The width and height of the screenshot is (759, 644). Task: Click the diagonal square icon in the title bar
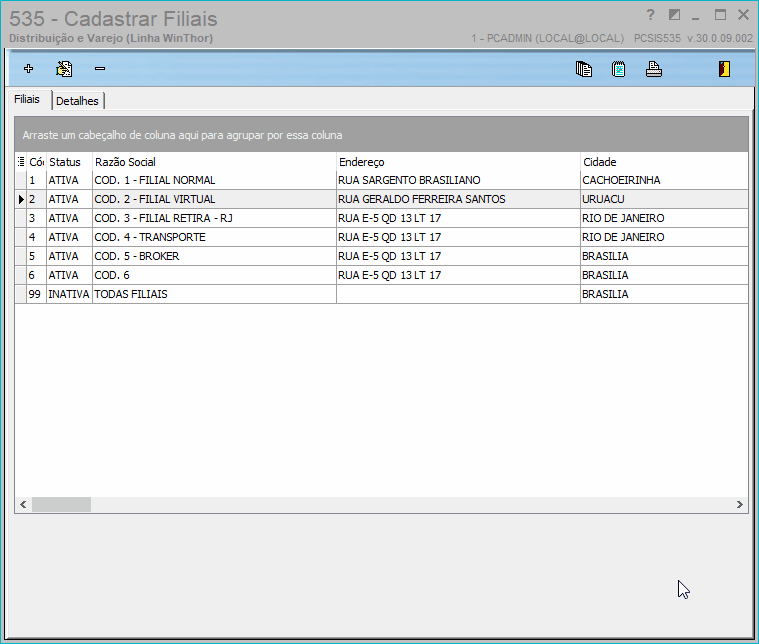pyautogui.click(x=674, y=15)
